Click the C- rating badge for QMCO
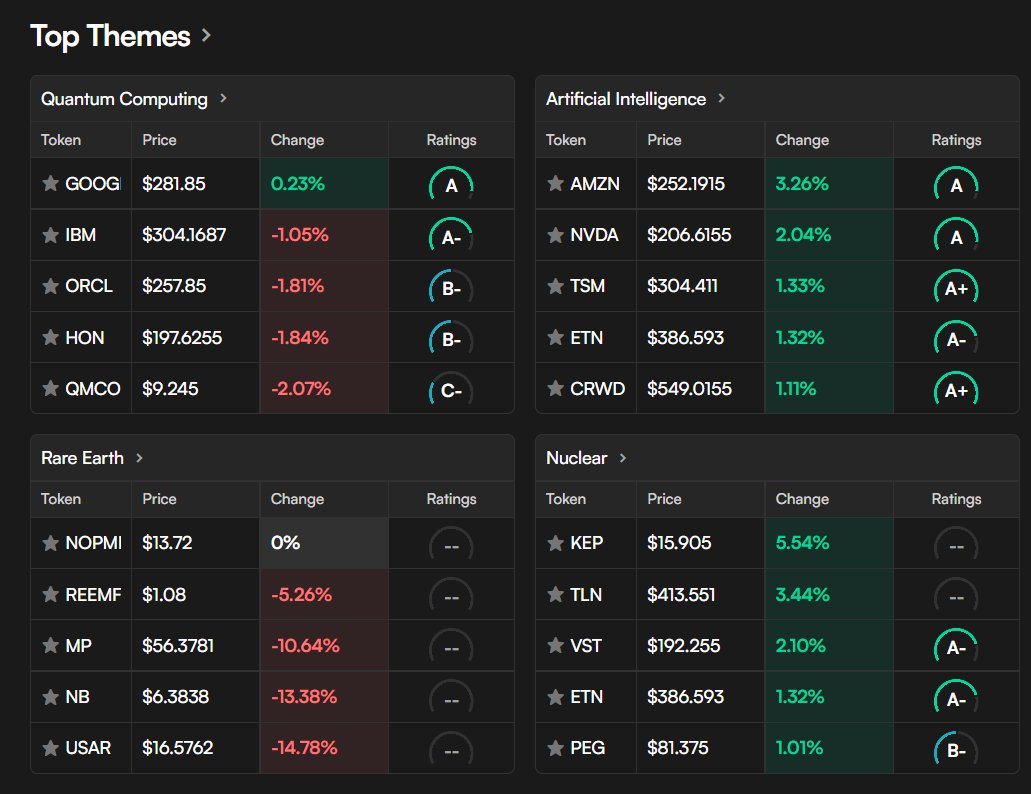1031x794 pixels. coord(451,389)
